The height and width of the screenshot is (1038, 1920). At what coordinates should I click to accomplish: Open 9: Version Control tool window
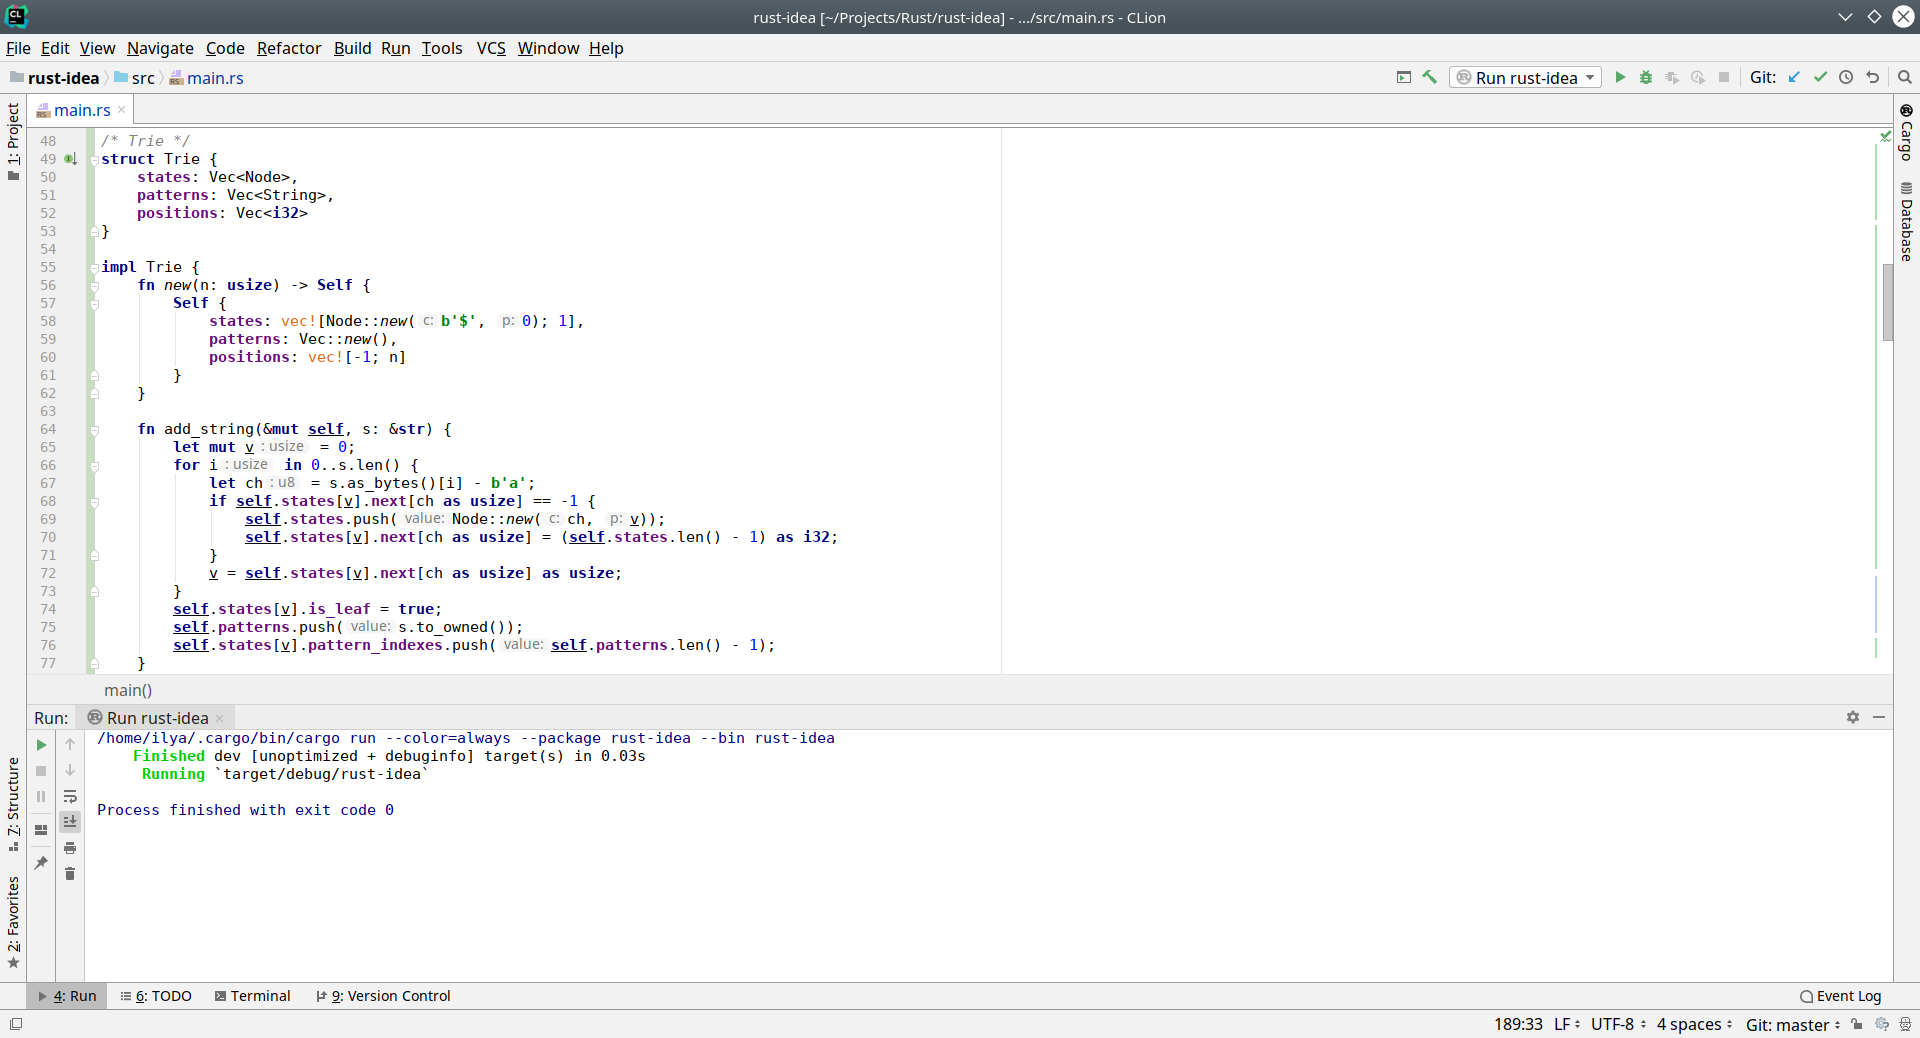click(383, 996)
